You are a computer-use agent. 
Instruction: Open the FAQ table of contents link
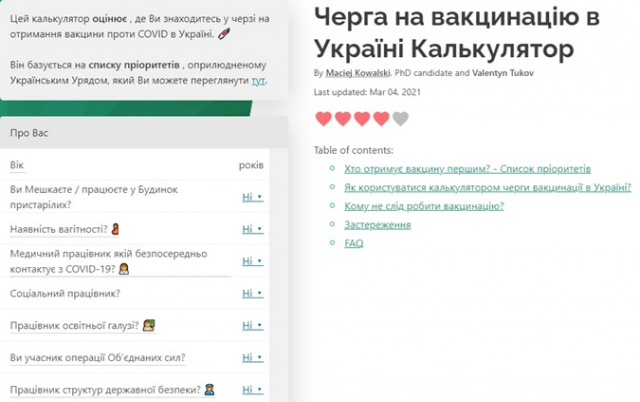point(353,243)
